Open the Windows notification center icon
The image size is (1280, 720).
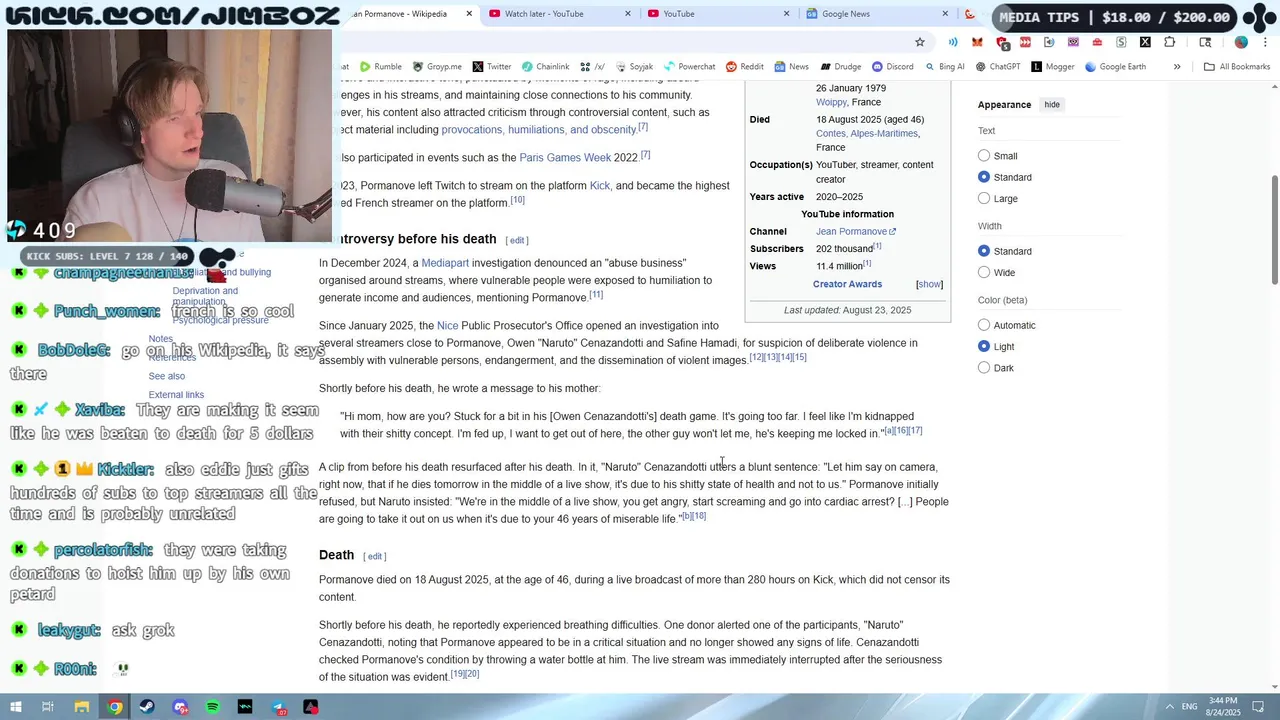[x=1259, y=707]
